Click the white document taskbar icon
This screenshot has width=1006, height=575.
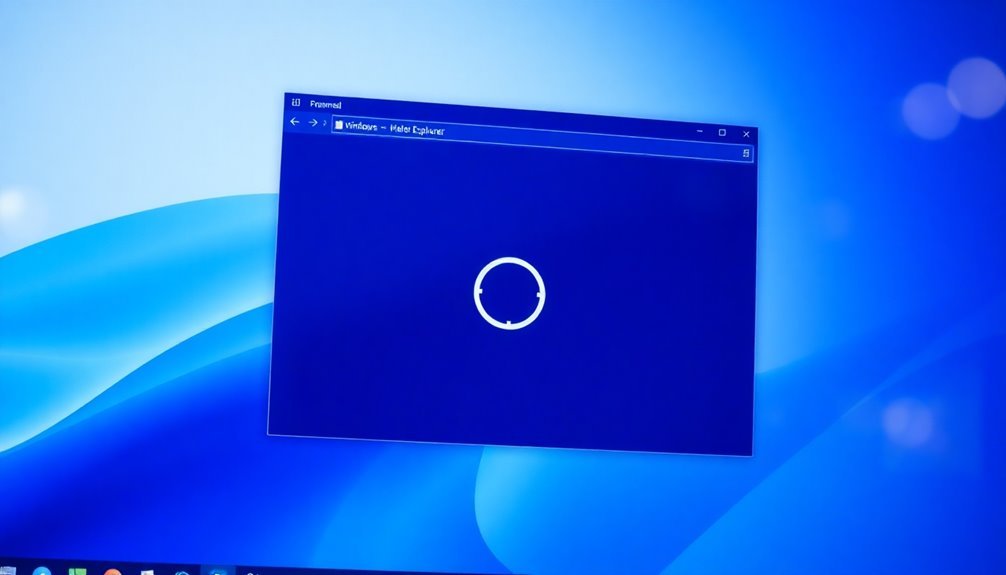click(x=146, y=571)
